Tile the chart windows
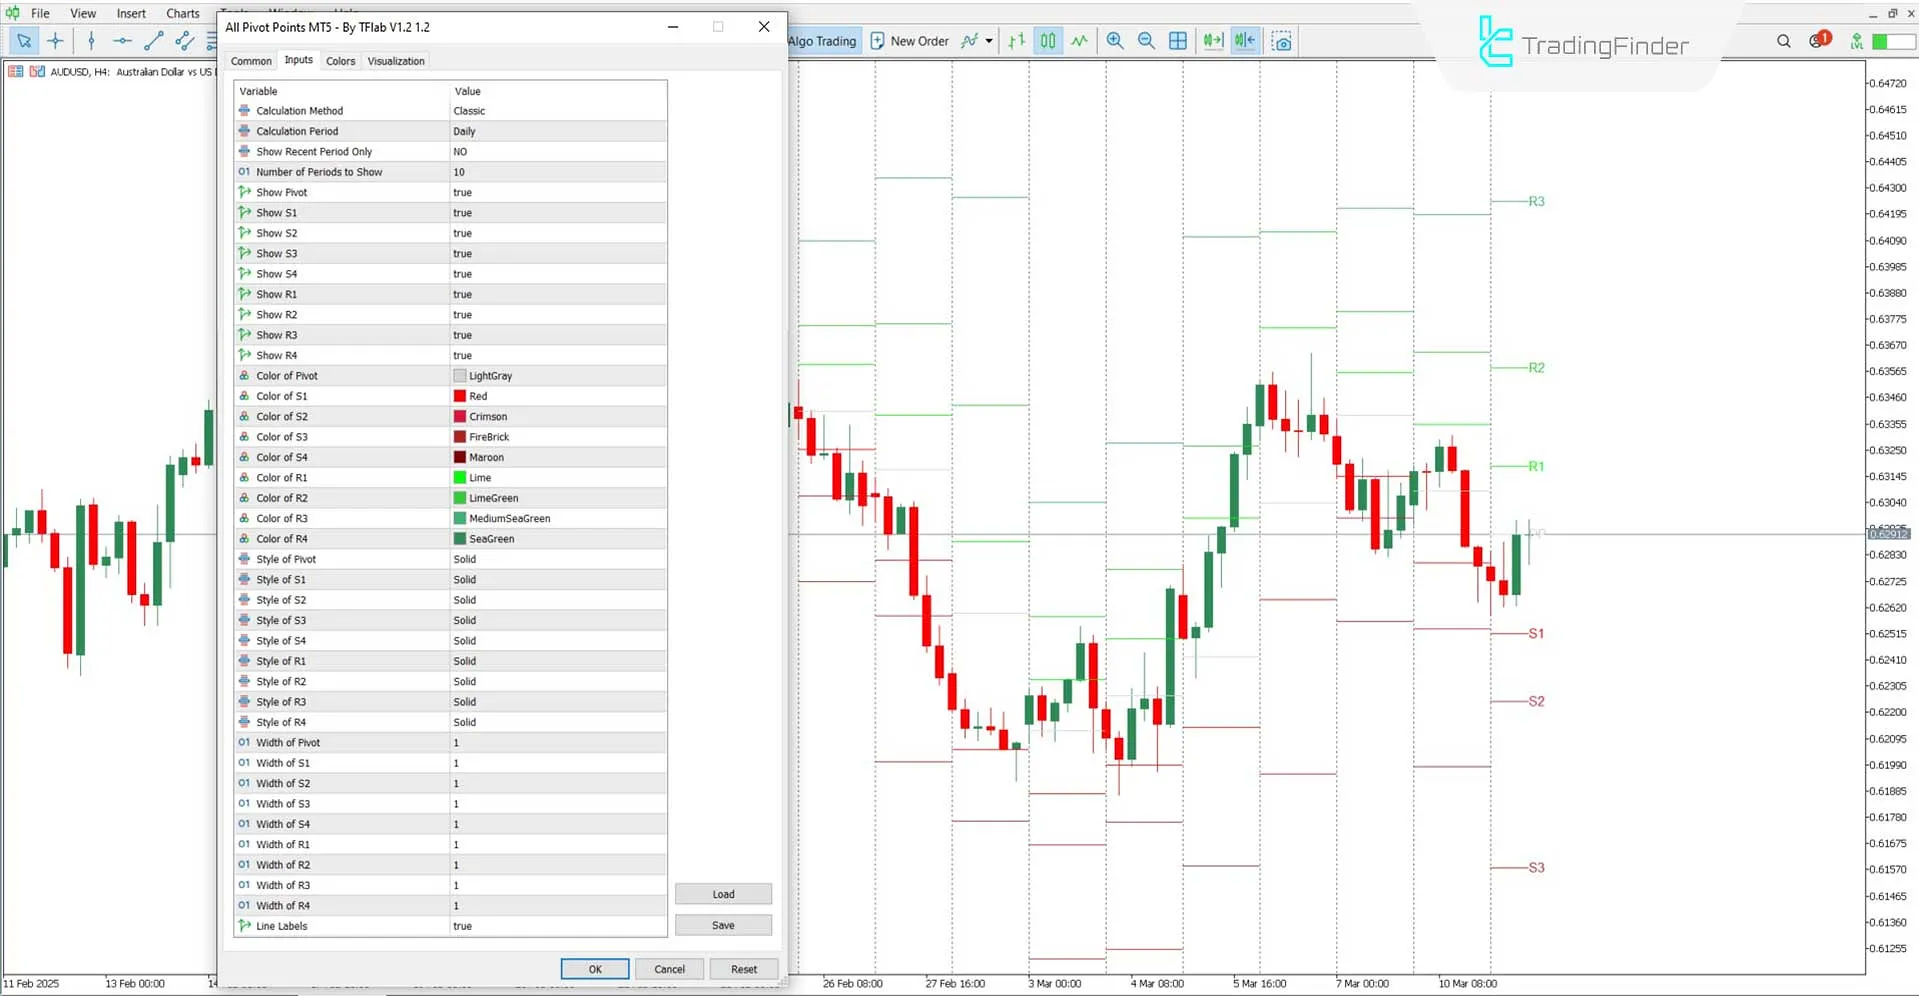The width and height of the screenshot is (1919, 996). (1178, 41)
